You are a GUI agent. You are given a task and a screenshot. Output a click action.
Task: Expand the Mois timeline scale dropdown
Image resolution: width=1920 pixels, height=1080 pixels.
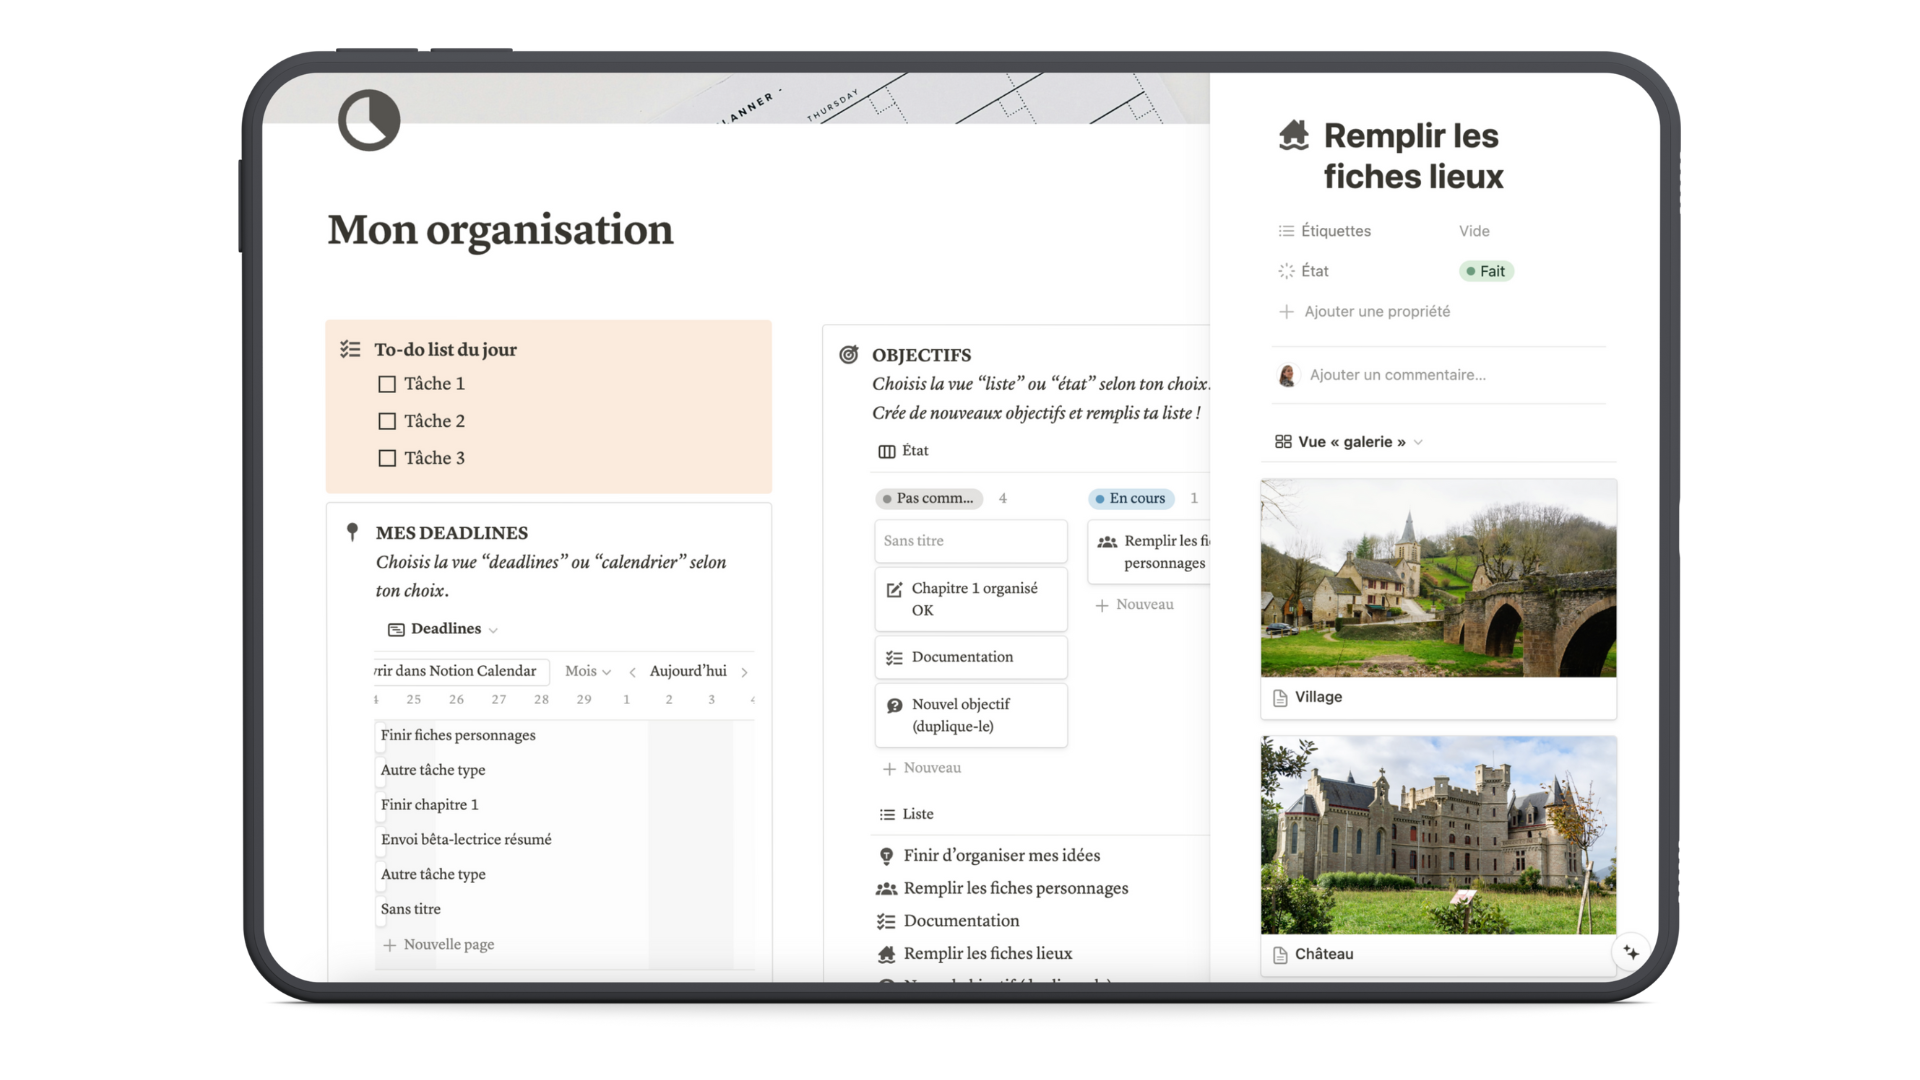pos(587,671)
